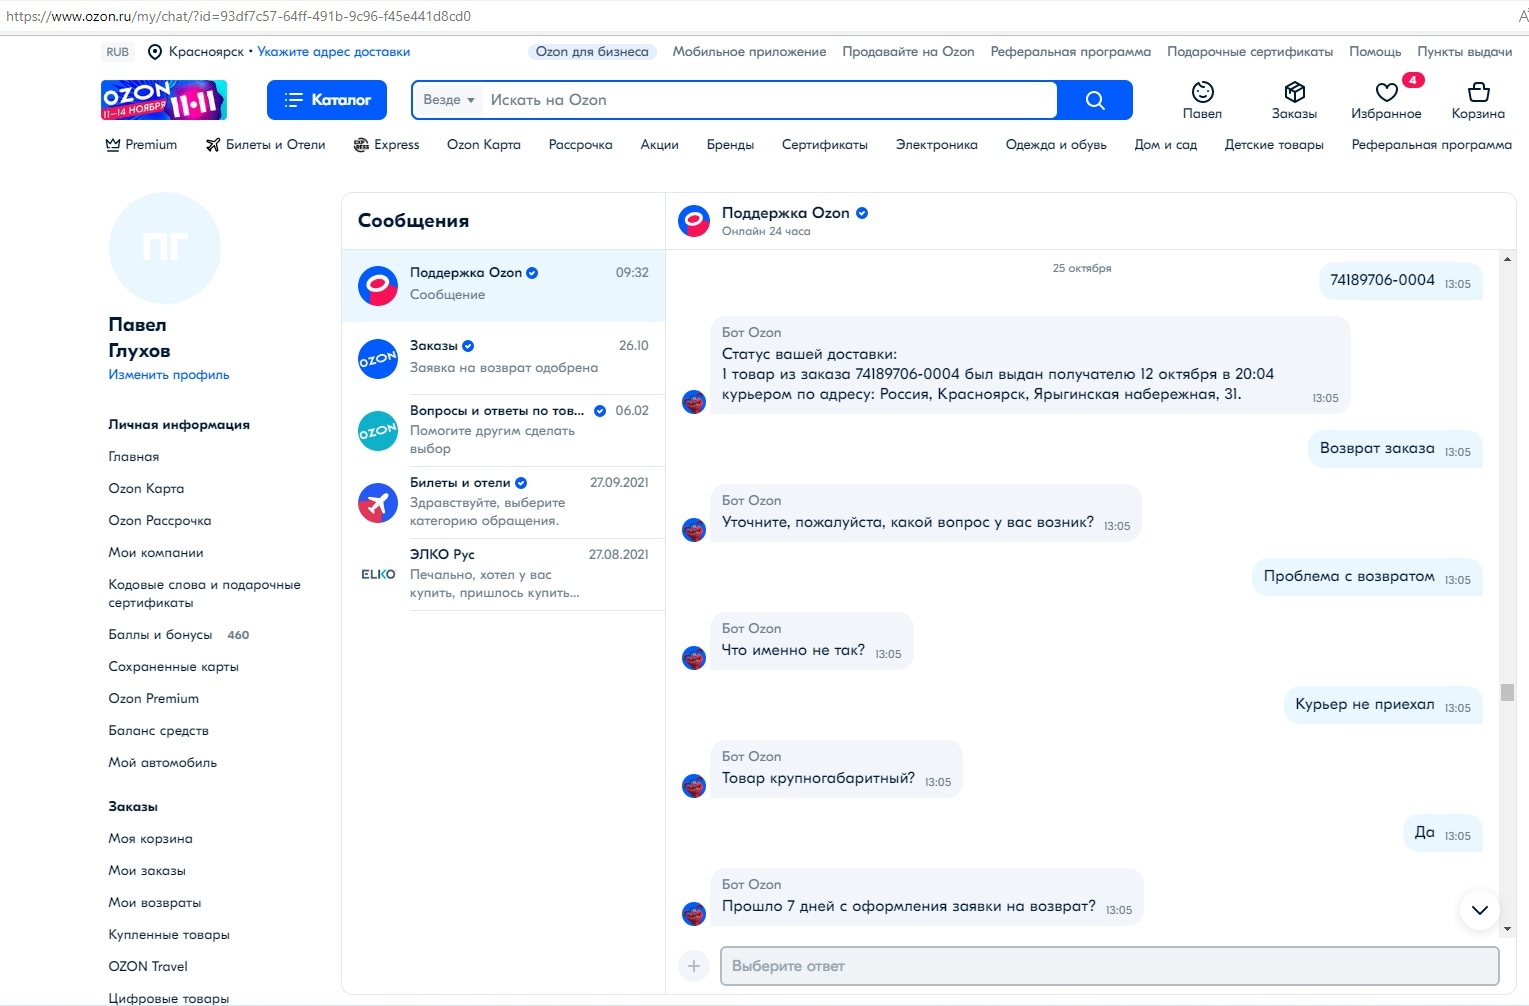Open Избранное heart icon
This screenshot has height=1006, width=1529.
[x=1386, y=100]
